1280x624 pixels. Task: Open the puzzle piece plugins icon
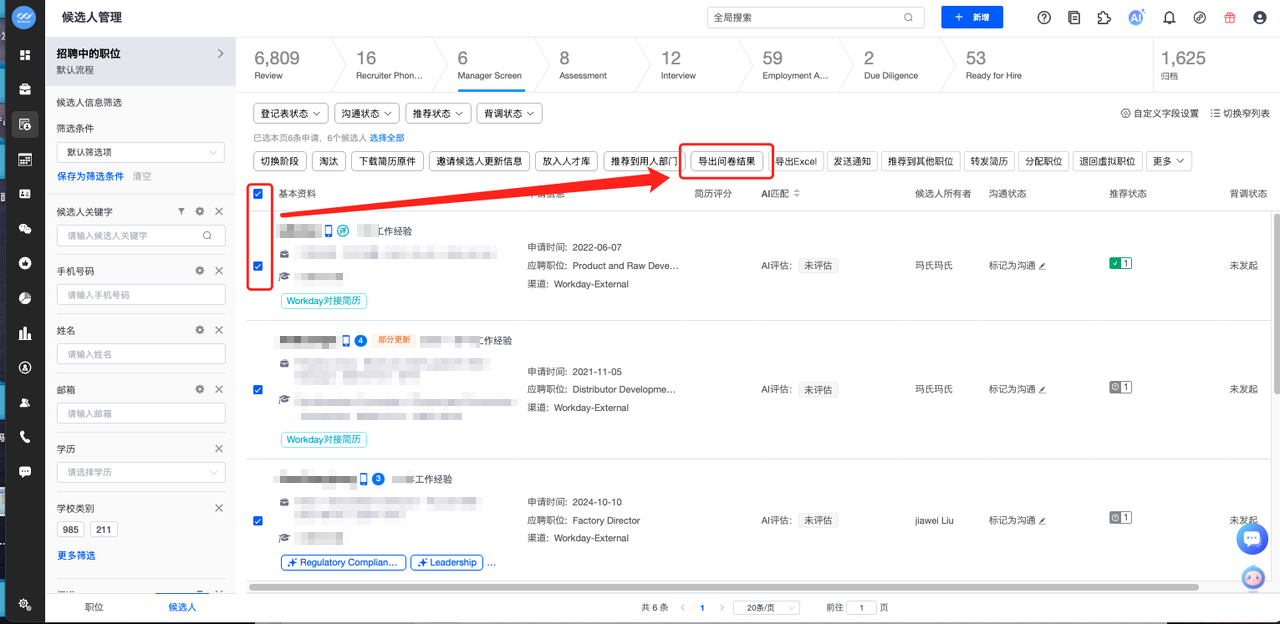point(1104,17)
